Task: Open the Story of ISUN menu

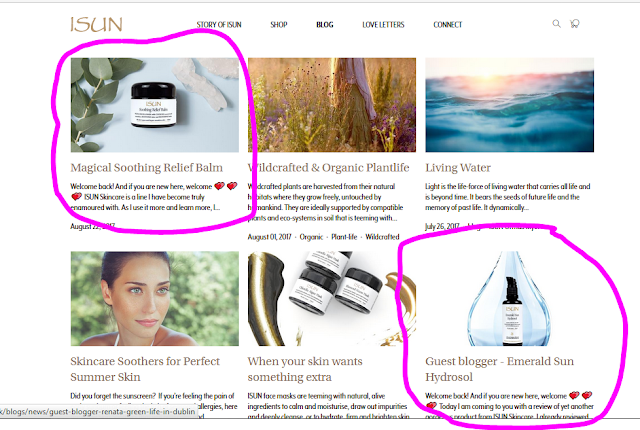Action: [219, 24]
